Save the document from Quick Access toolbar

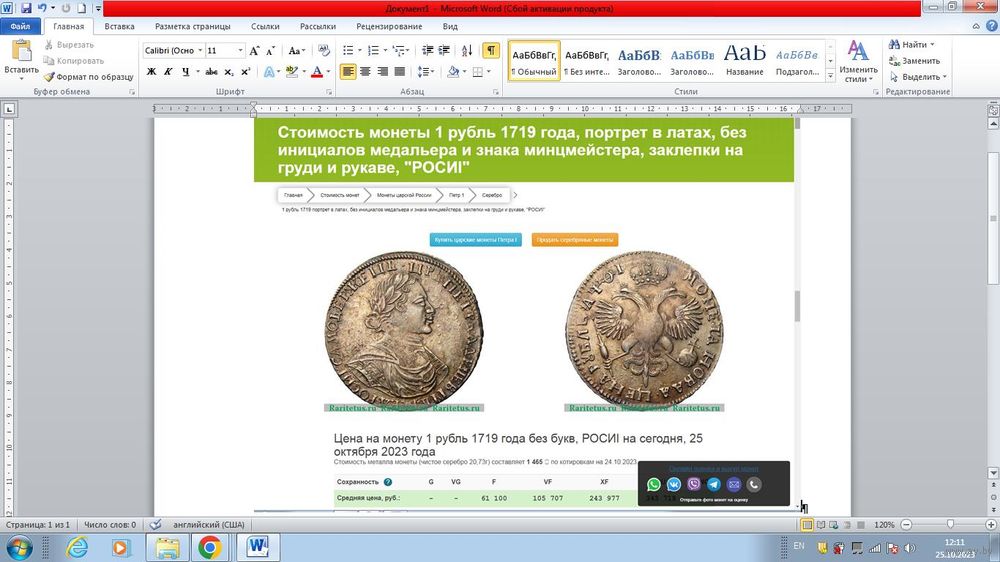[x=26, y=8]
